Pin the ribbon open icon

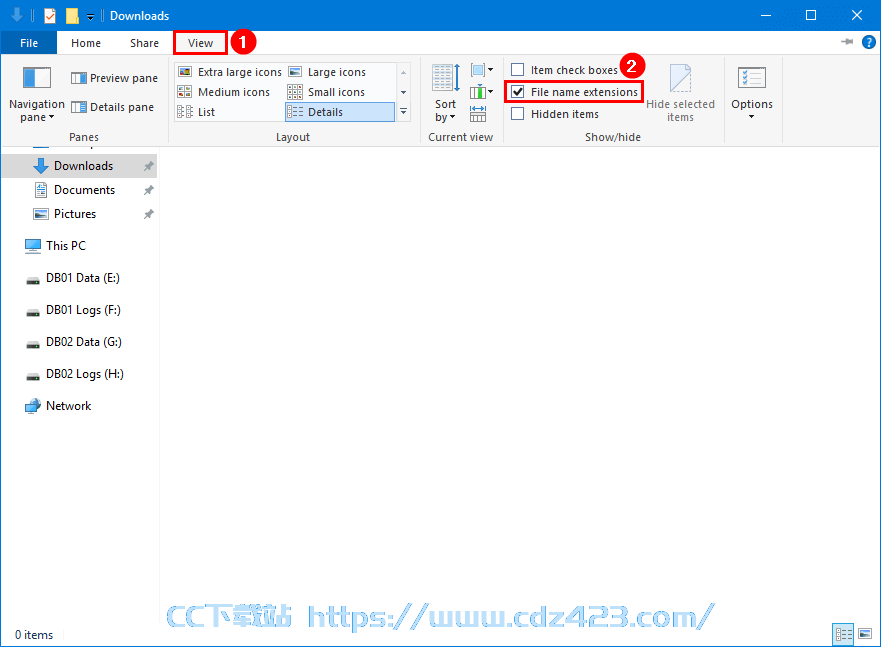tap(847, 42)
